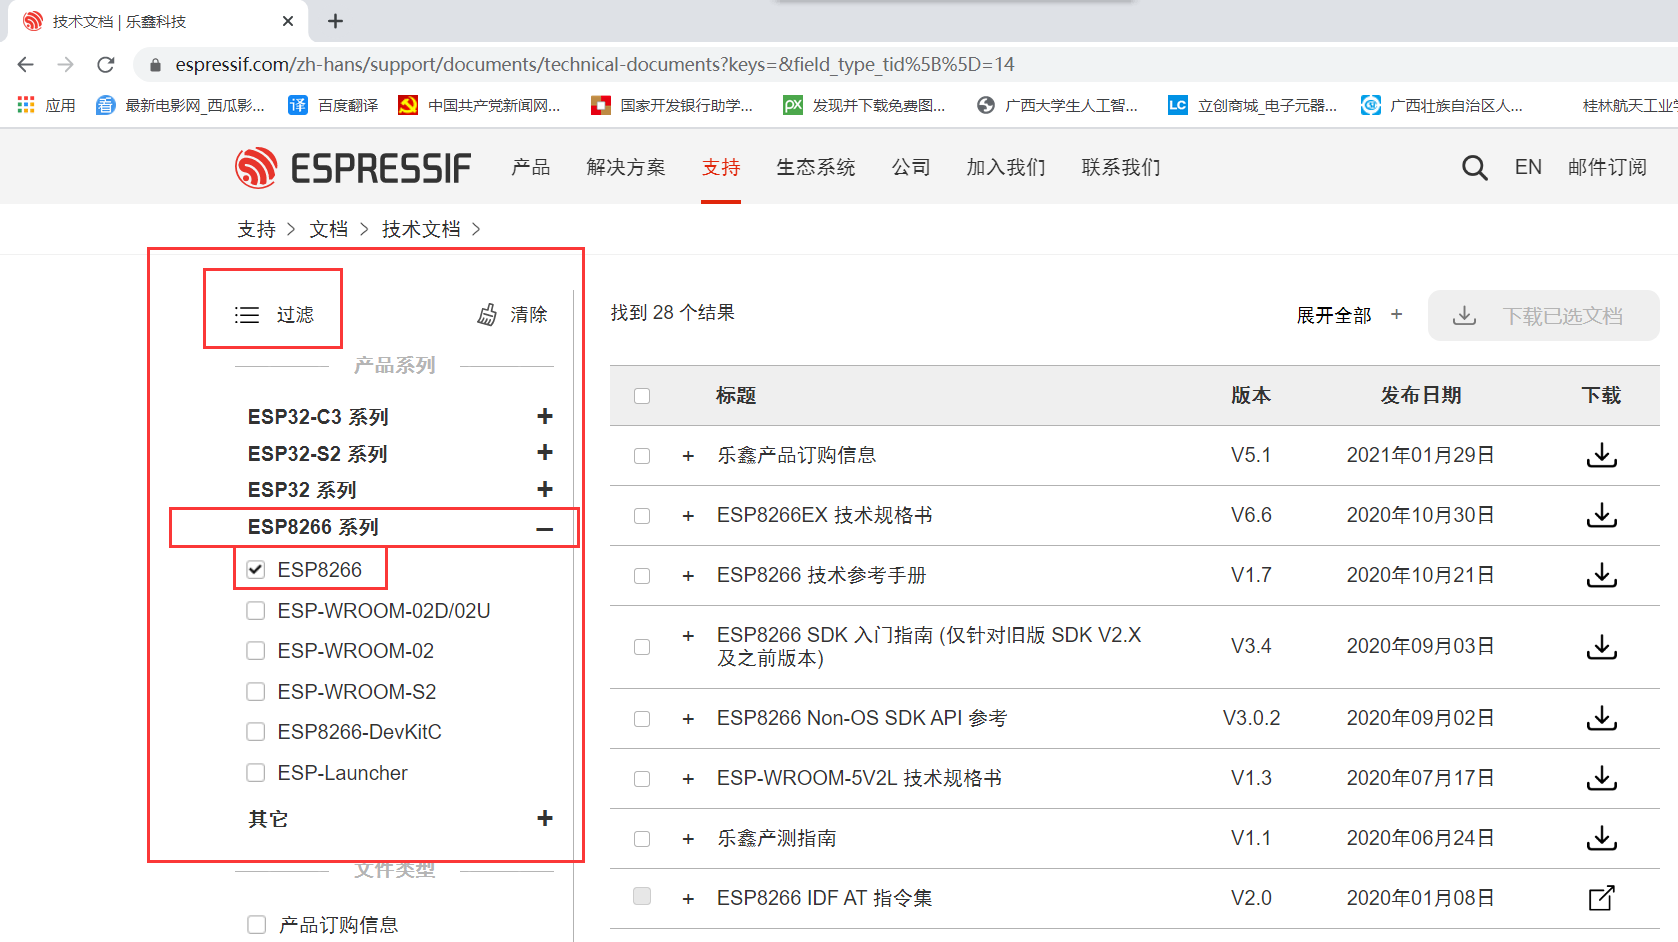
Task: Open the site search magnifier
Action: click(x=1474, y=168)
